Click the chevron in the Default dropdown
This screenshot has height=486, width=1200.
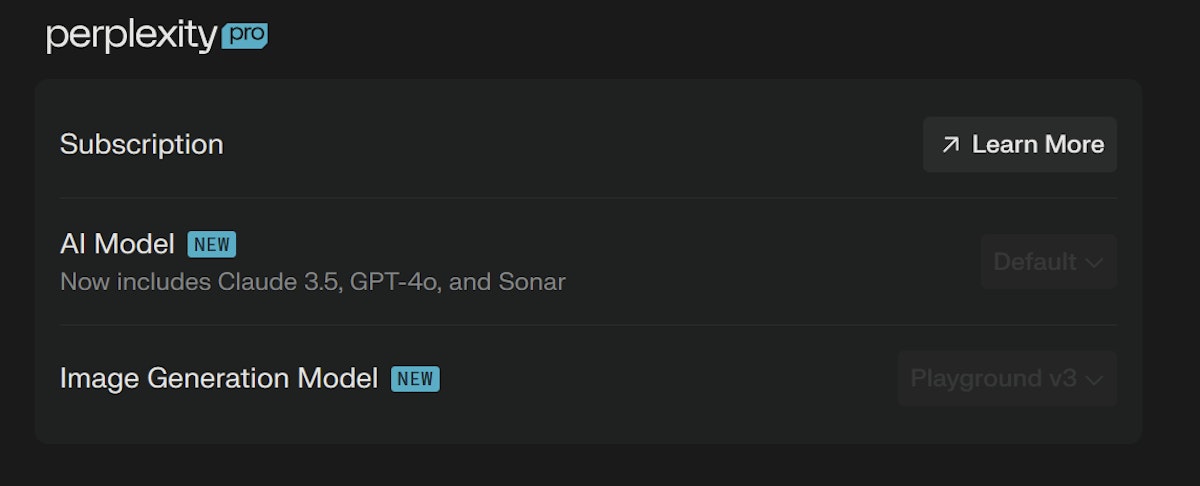pyautogui.click(x=1094, y=263)
